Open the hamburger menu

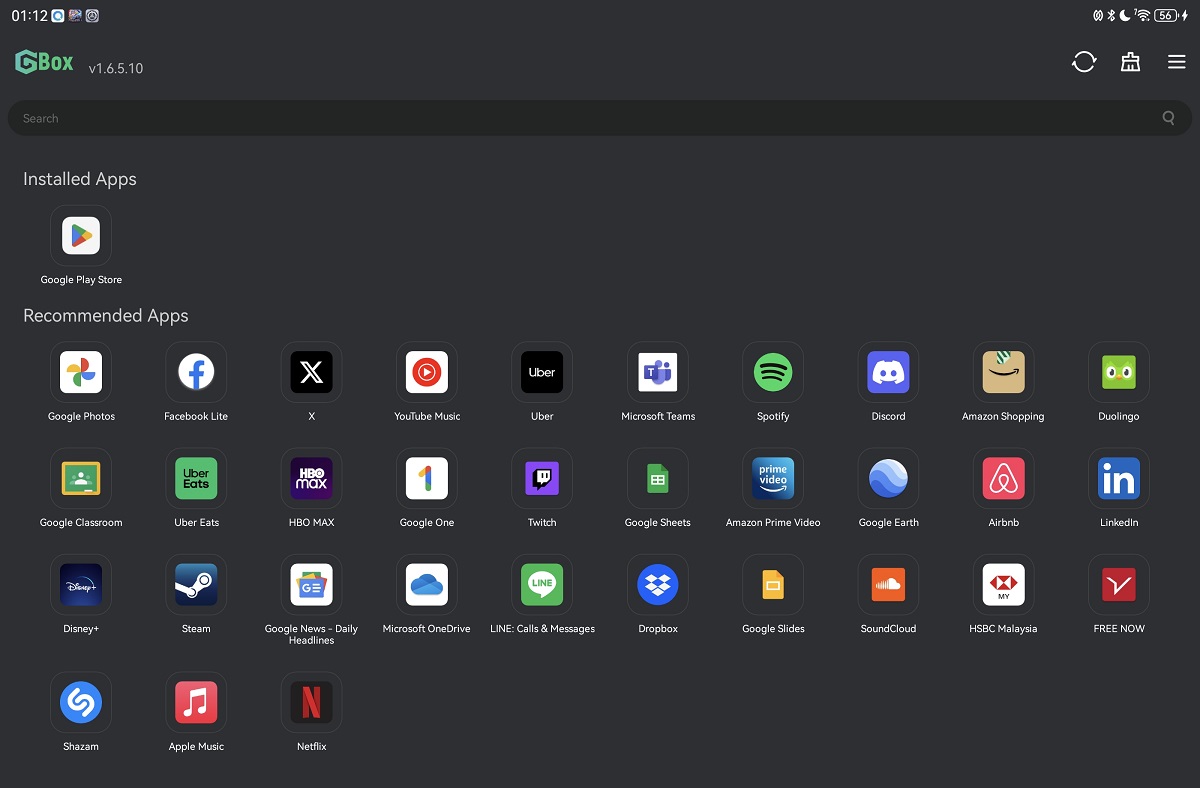(x=1176, y=62)
